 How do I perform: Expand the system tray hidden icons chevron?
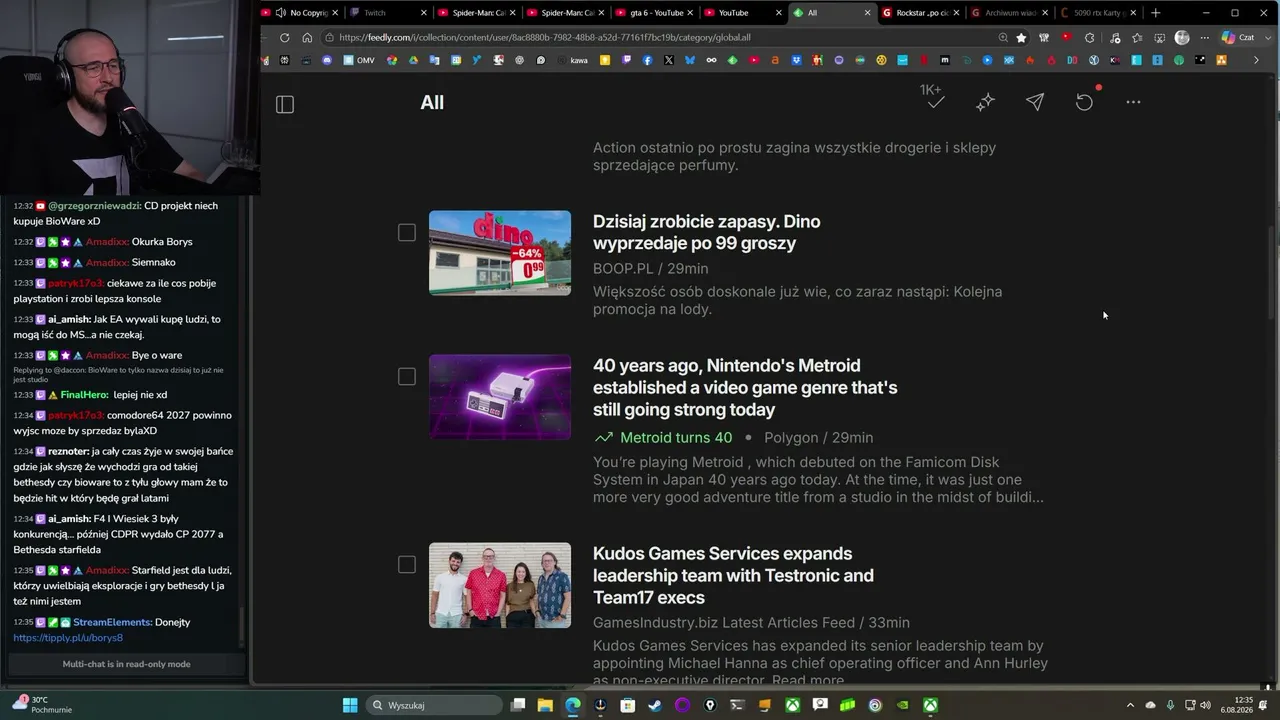pyautogui.click(x=1130, y=705)
